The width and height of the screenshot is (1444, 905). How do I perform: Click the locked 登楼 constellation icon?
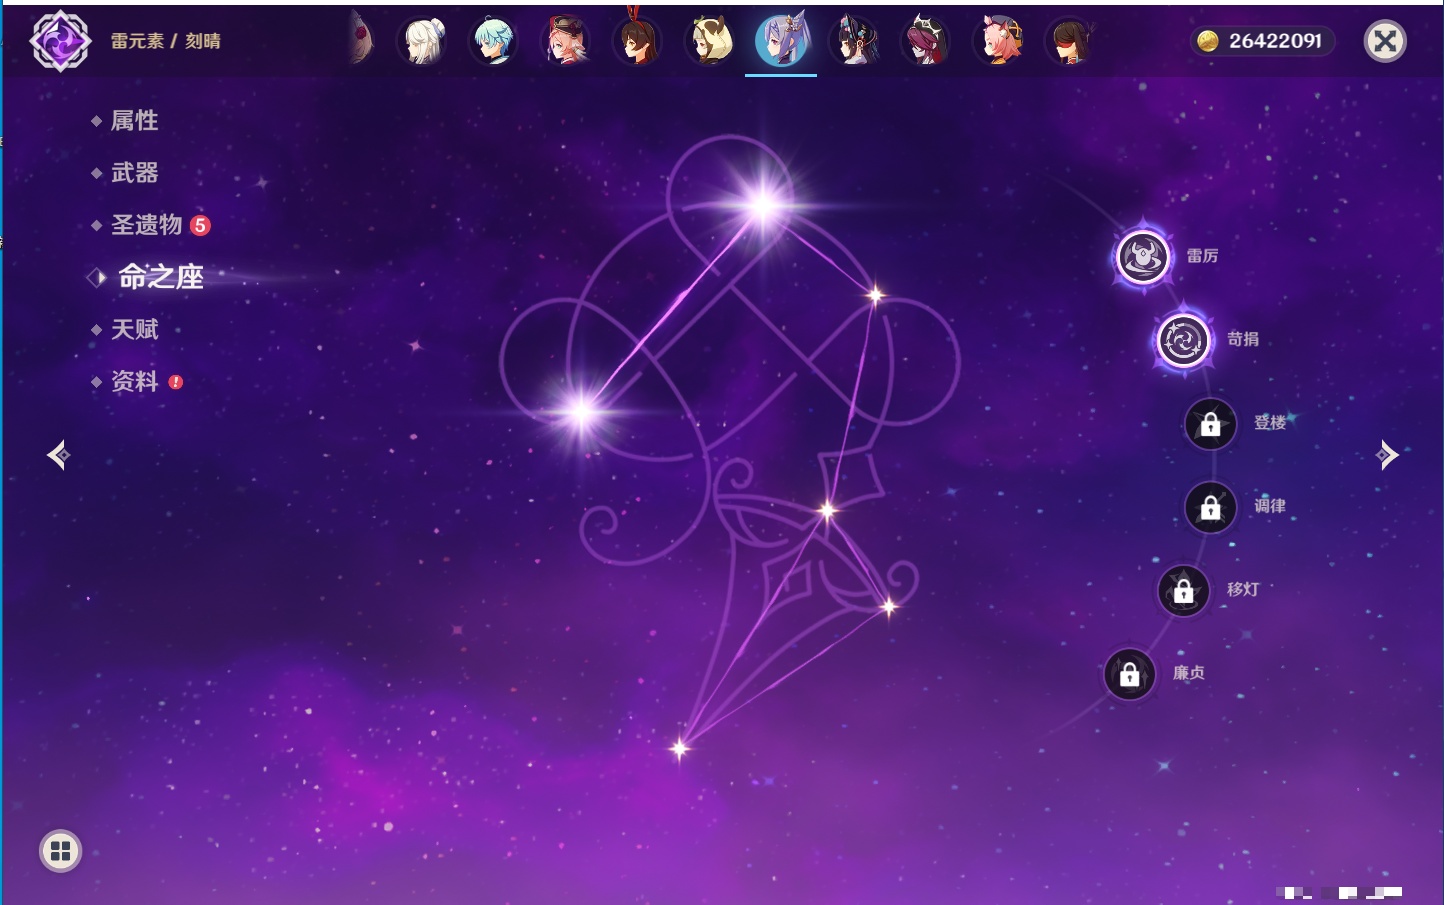[1210, 424]
